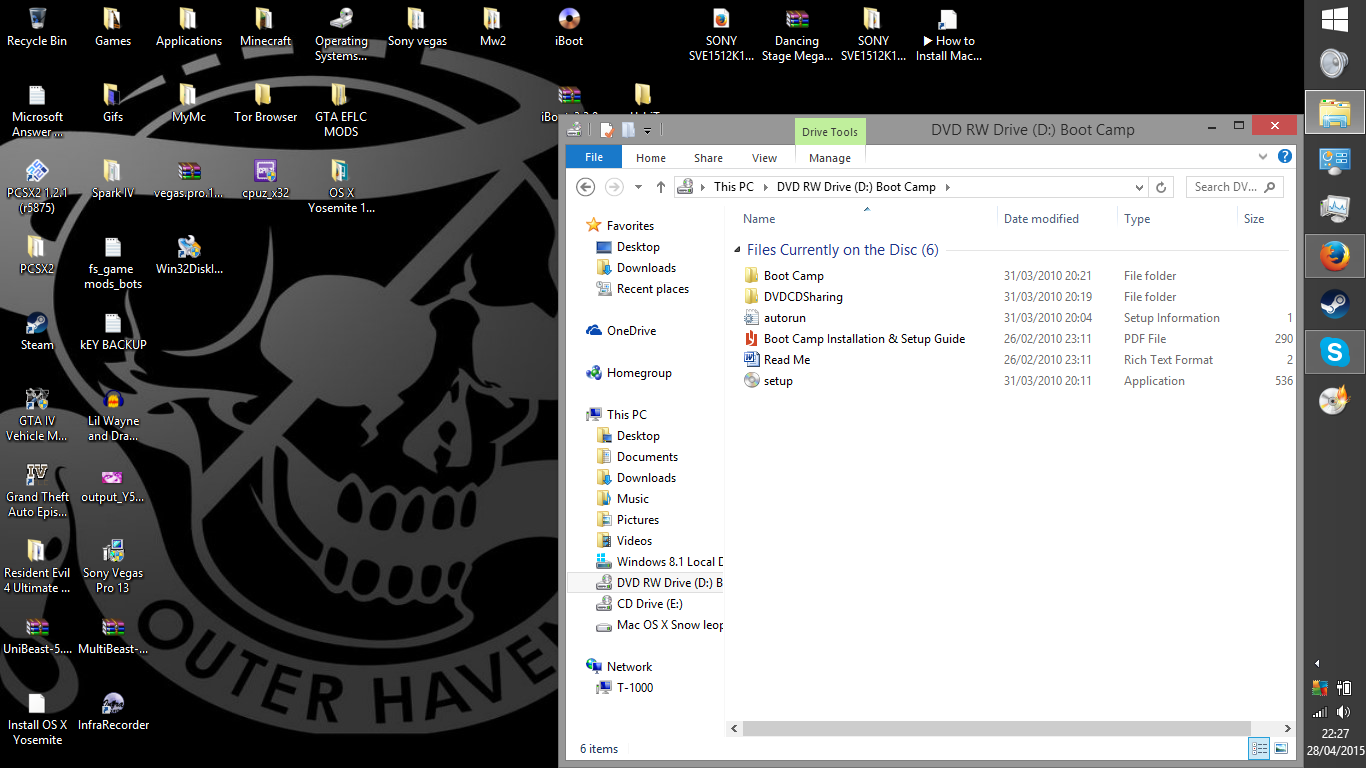1366x768 pixels.
Task: Open the Control Panel taskbar icon
Action: click(x=1334, y=160)
